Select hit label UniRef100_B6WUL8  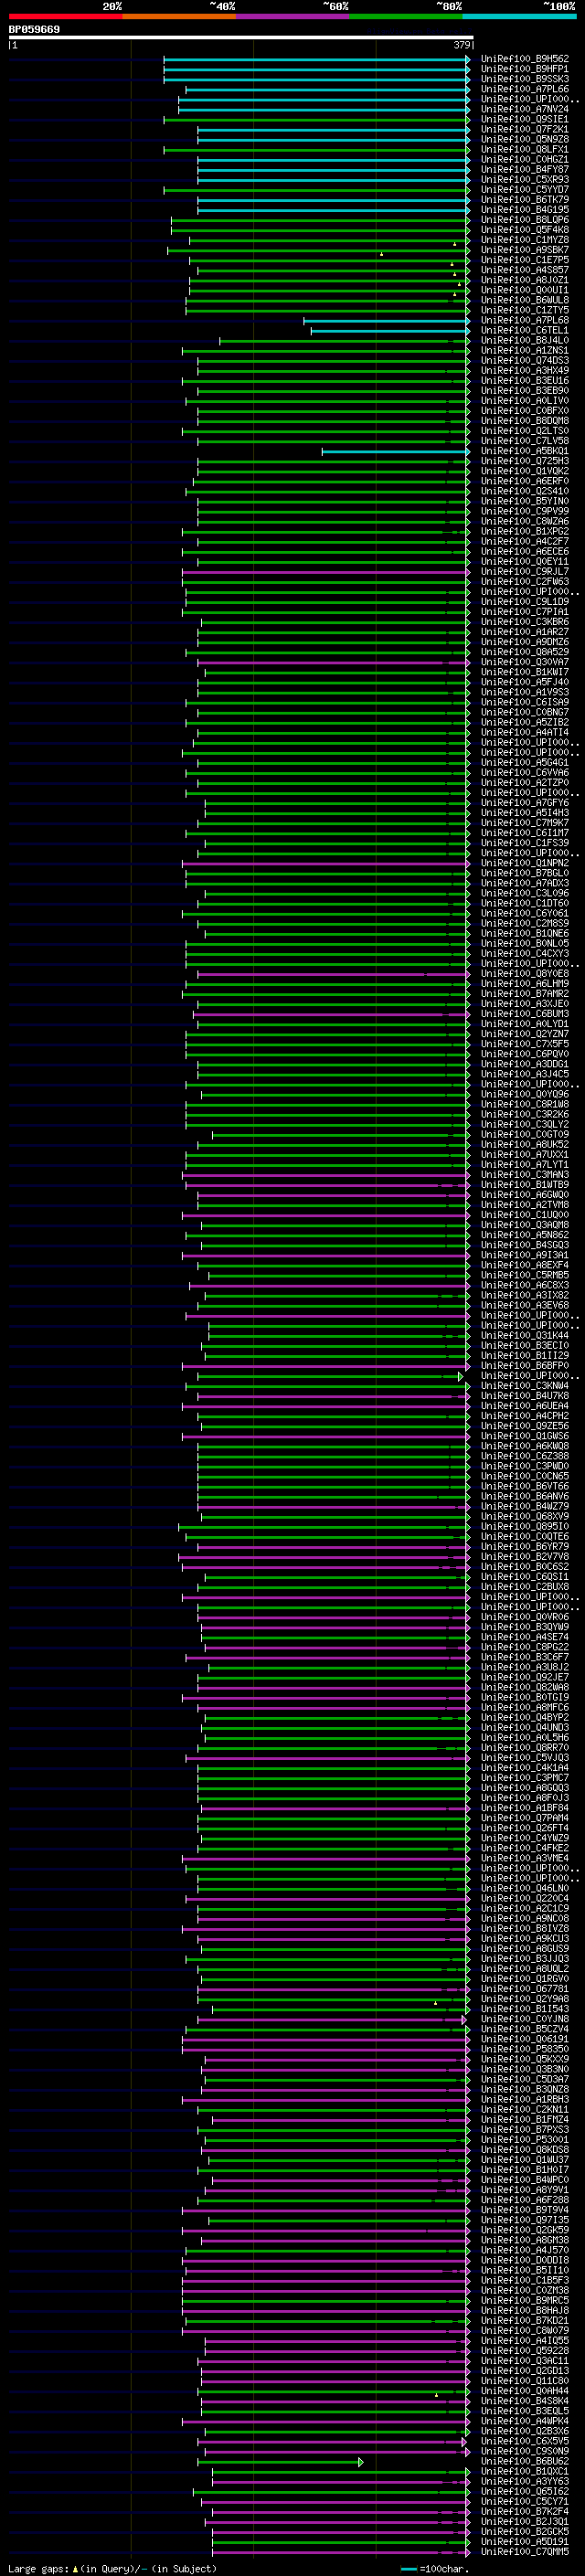tap(524, 300)
